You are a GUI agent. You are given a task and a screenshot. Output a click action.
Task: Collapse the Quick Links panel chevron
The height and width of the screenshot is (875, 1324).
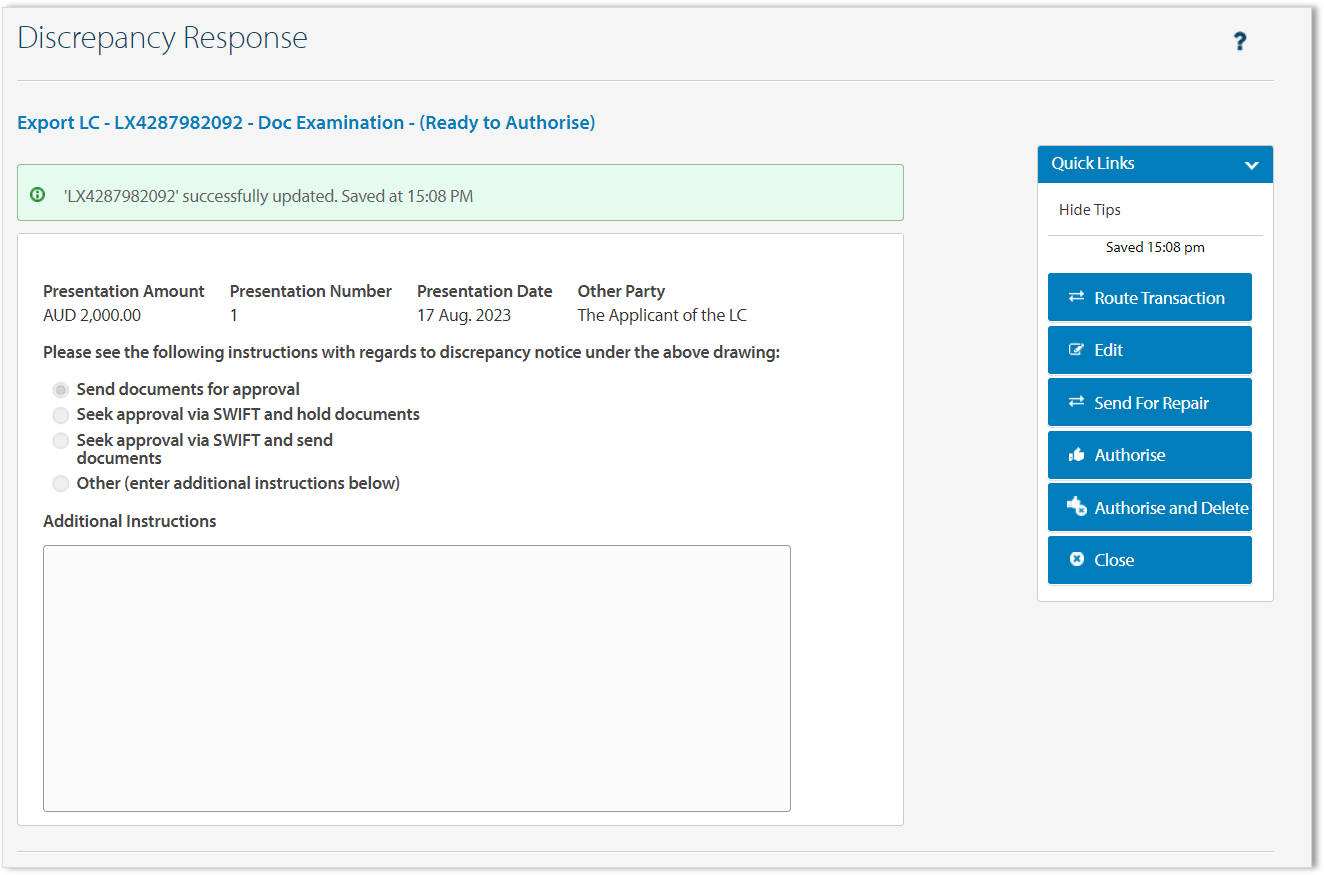tap(1251, 165)
